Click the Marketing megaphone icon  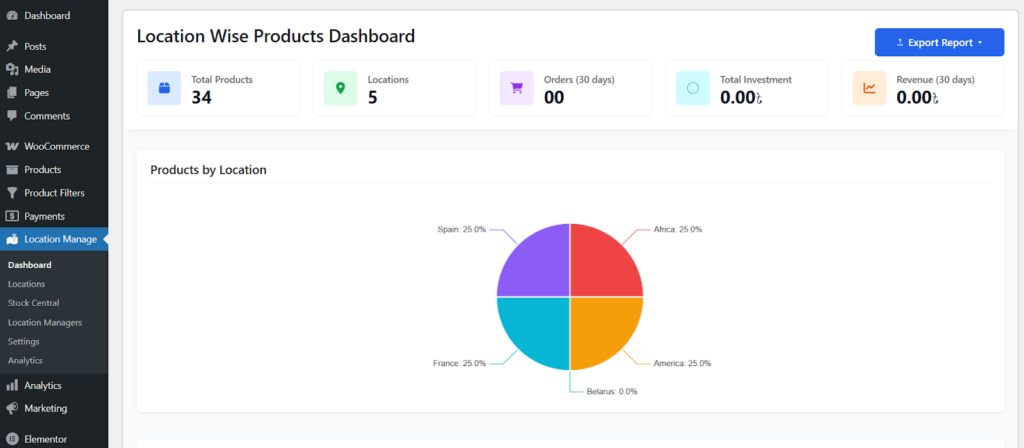(x=12, y=408)
